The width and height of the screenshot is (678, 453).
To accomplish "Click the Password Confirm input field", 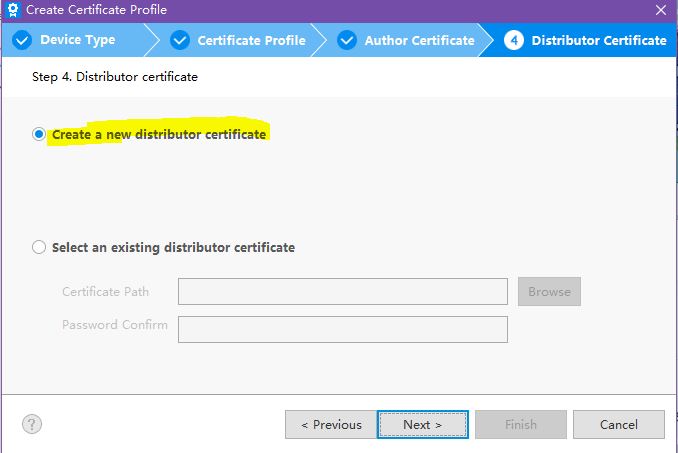I will tap(343, 329).
